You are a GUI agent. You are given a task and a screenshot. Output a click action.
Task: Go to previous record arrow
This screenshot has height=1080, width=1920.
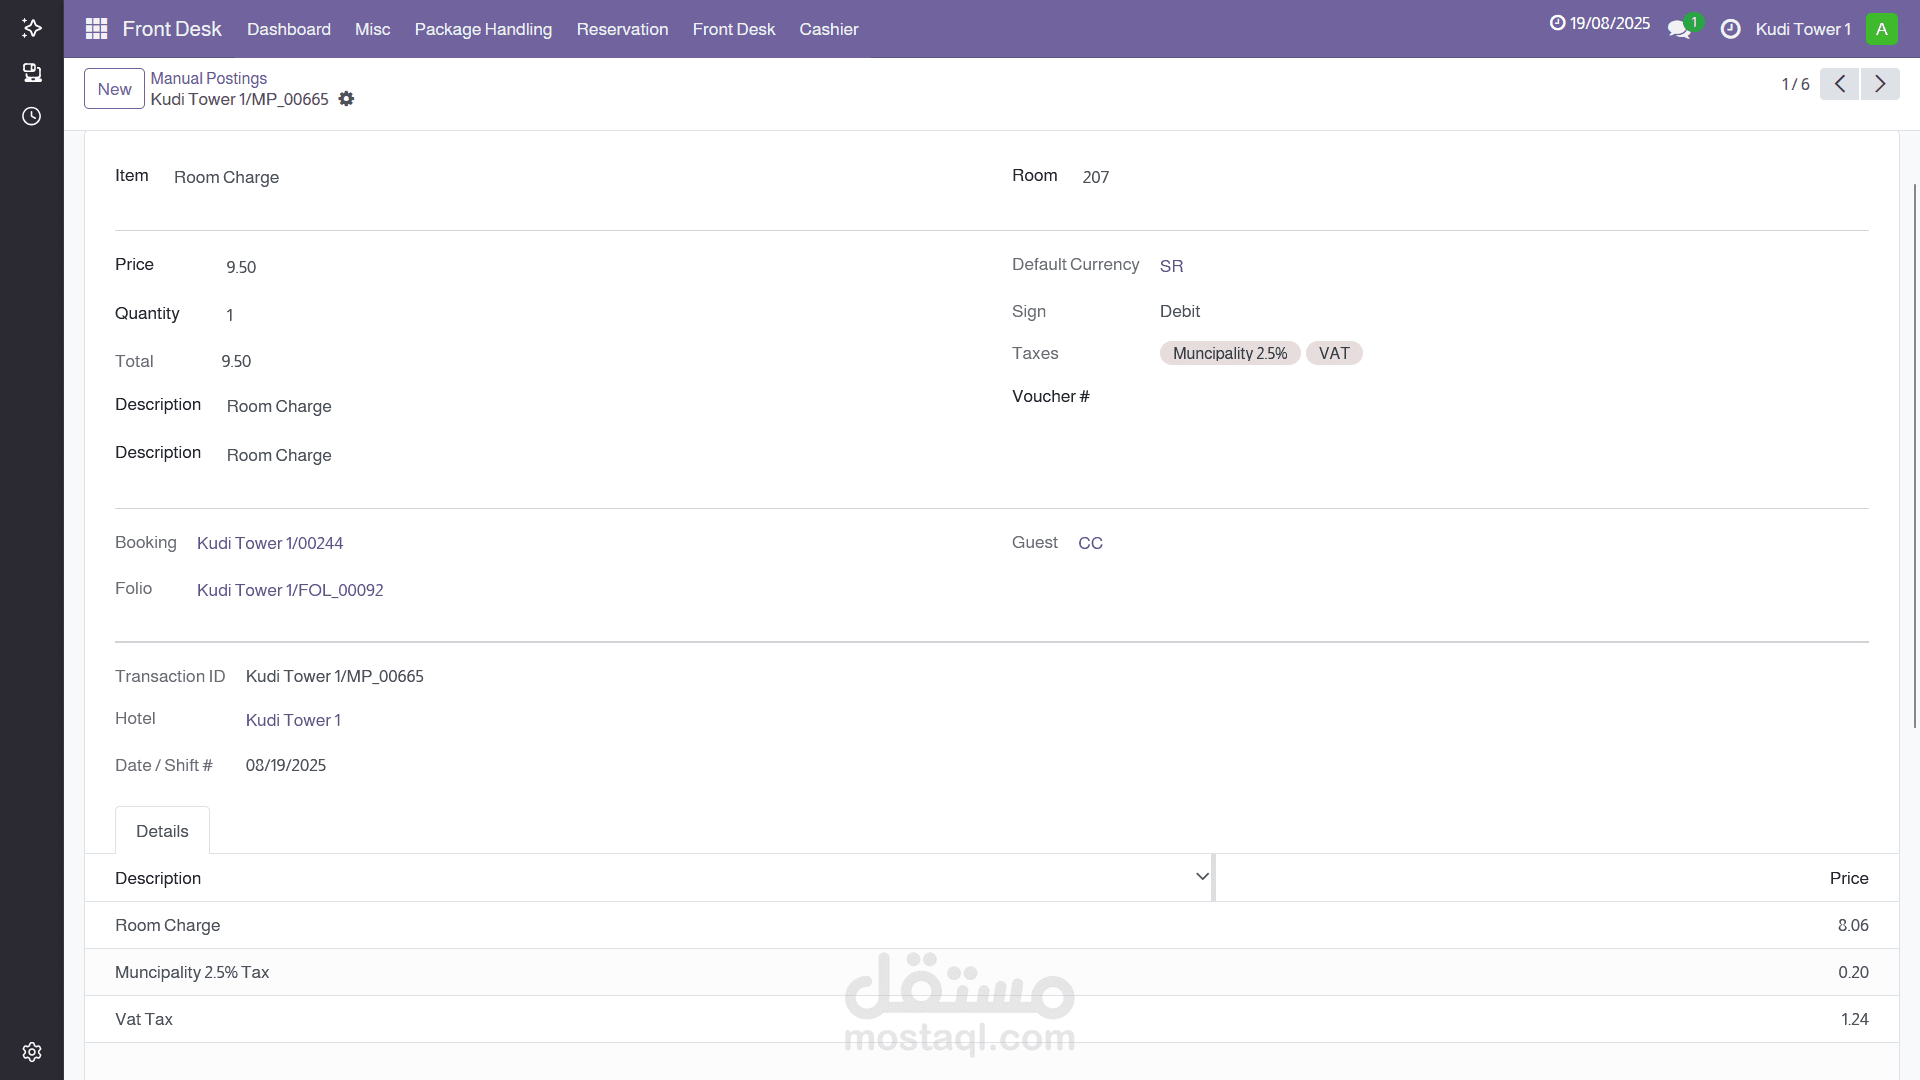click(1839, 84)
